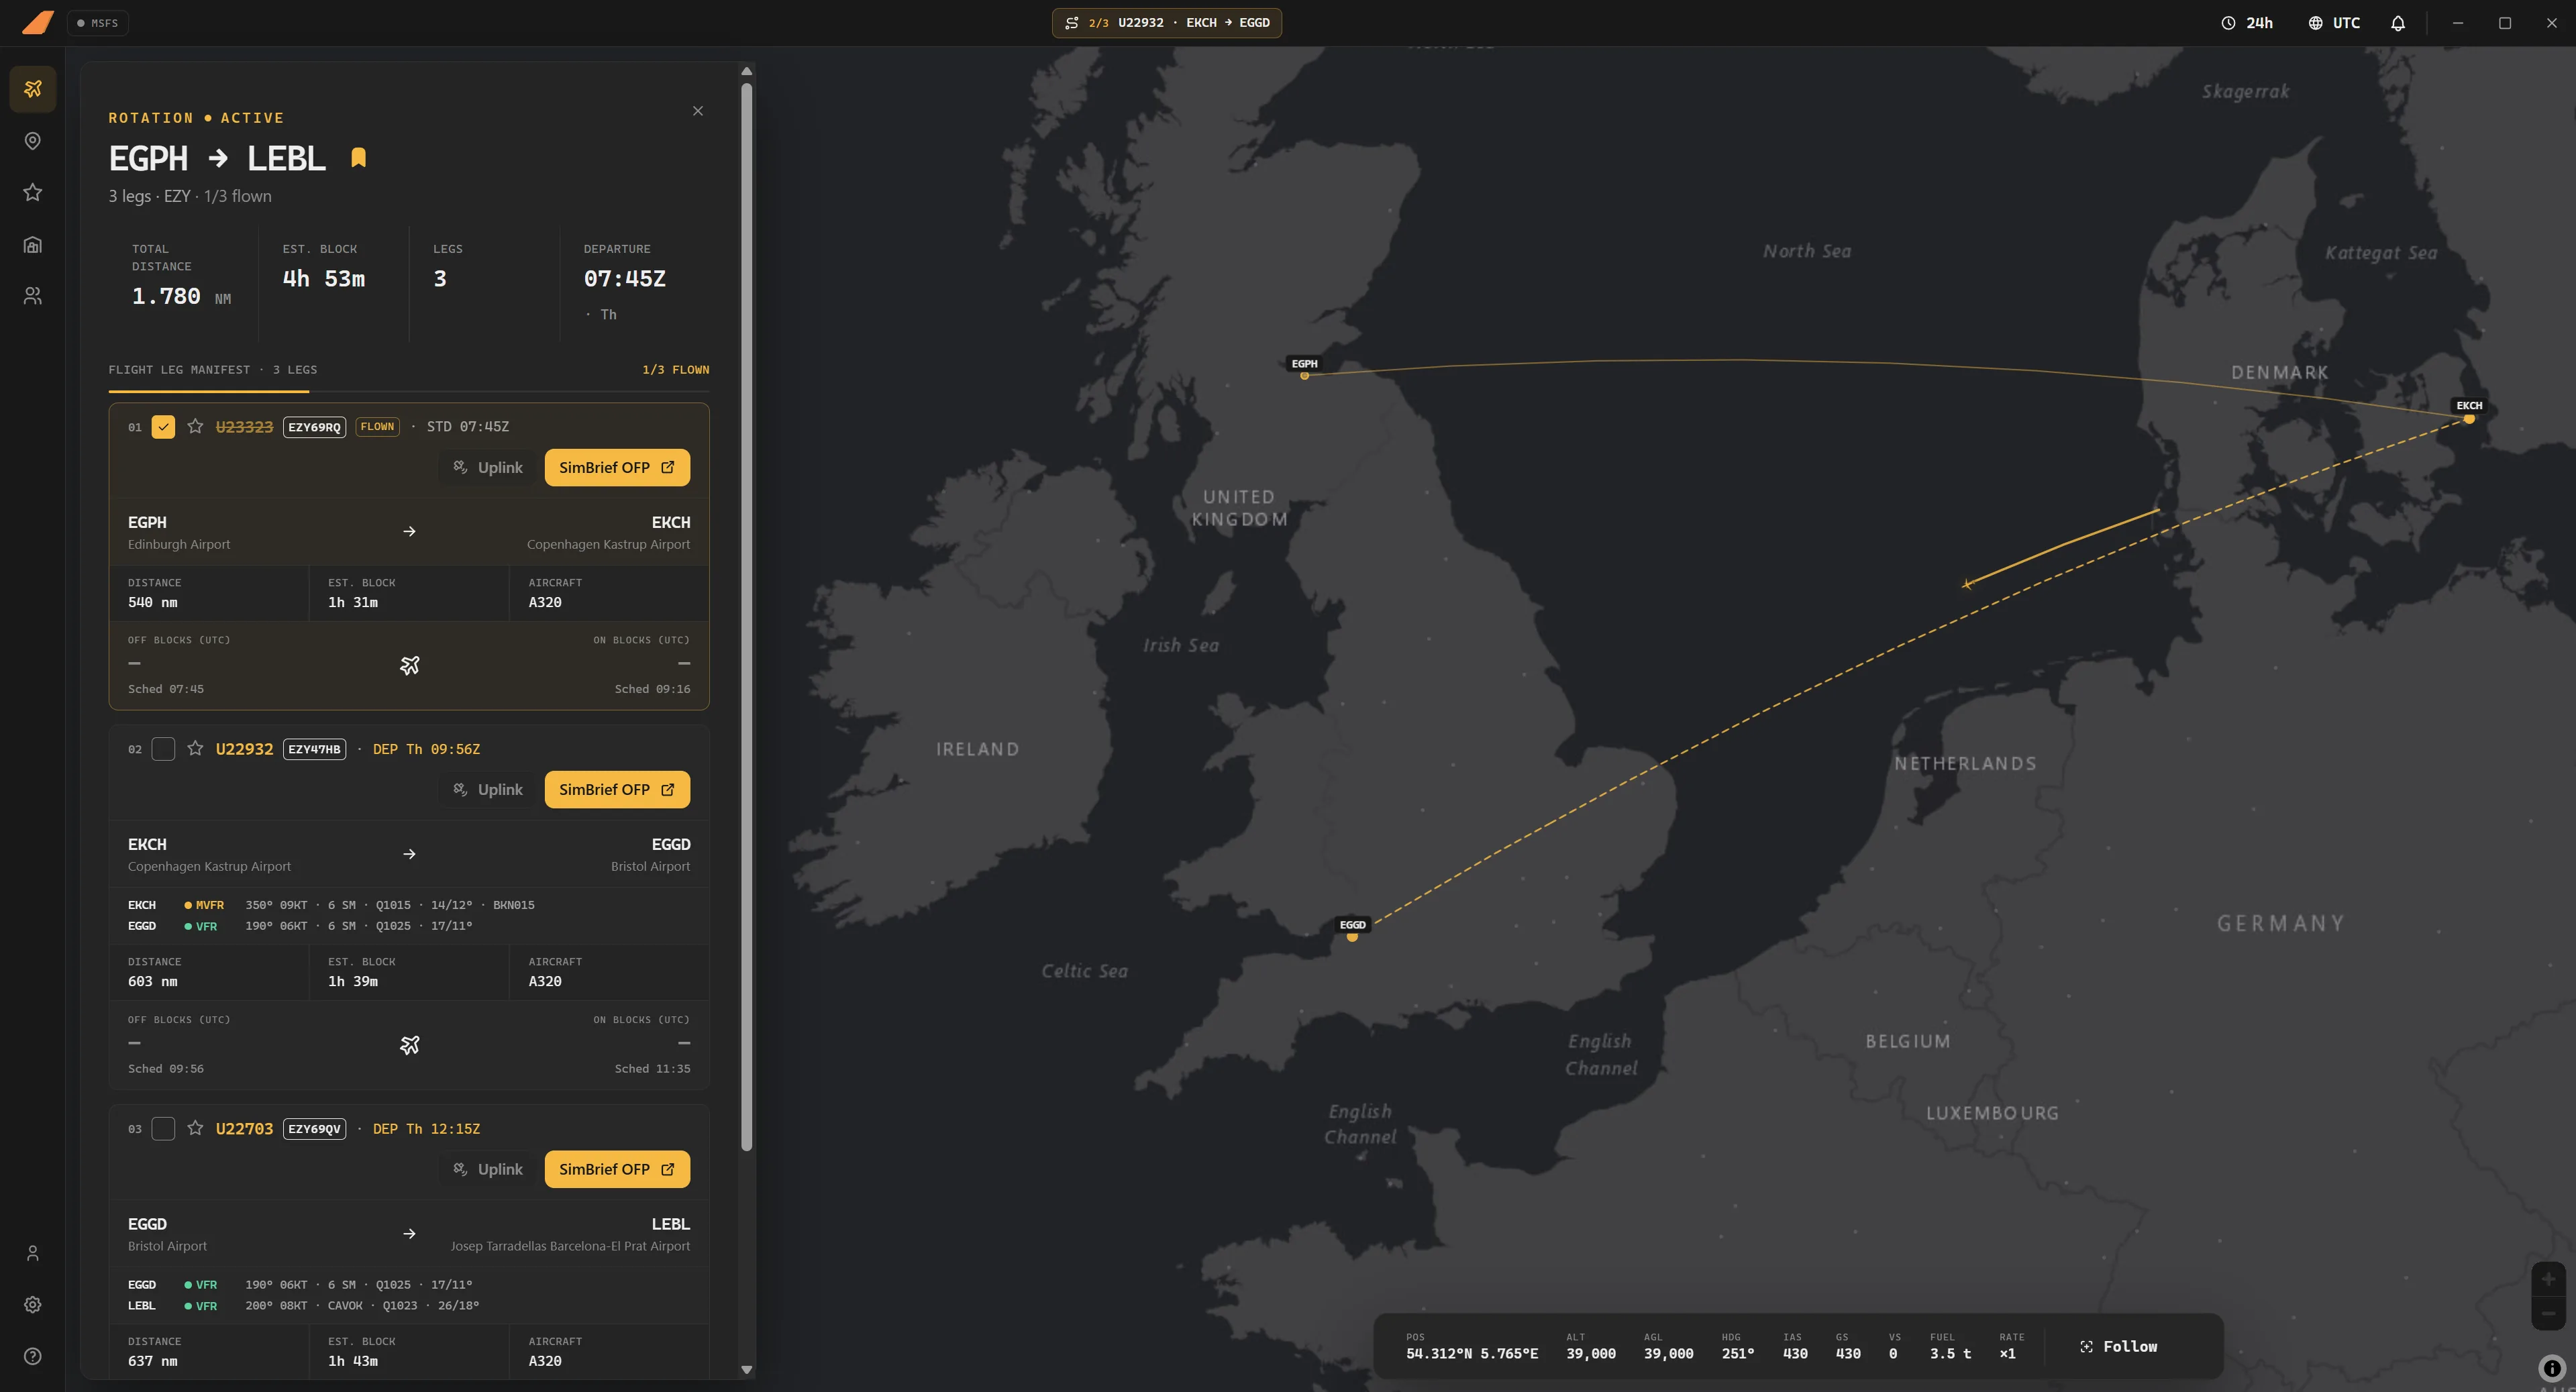Favorite leg U23323 with the star
Viewport: 2576px width, 1392px height.
click(195, 427)
